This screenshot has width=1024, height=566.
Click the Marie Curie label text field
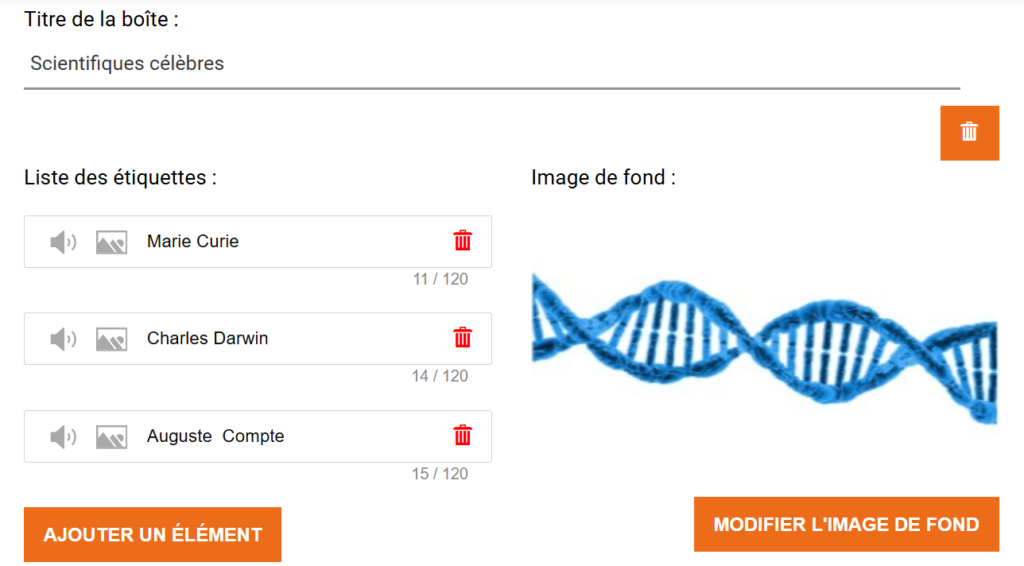[x=290, y=241]
